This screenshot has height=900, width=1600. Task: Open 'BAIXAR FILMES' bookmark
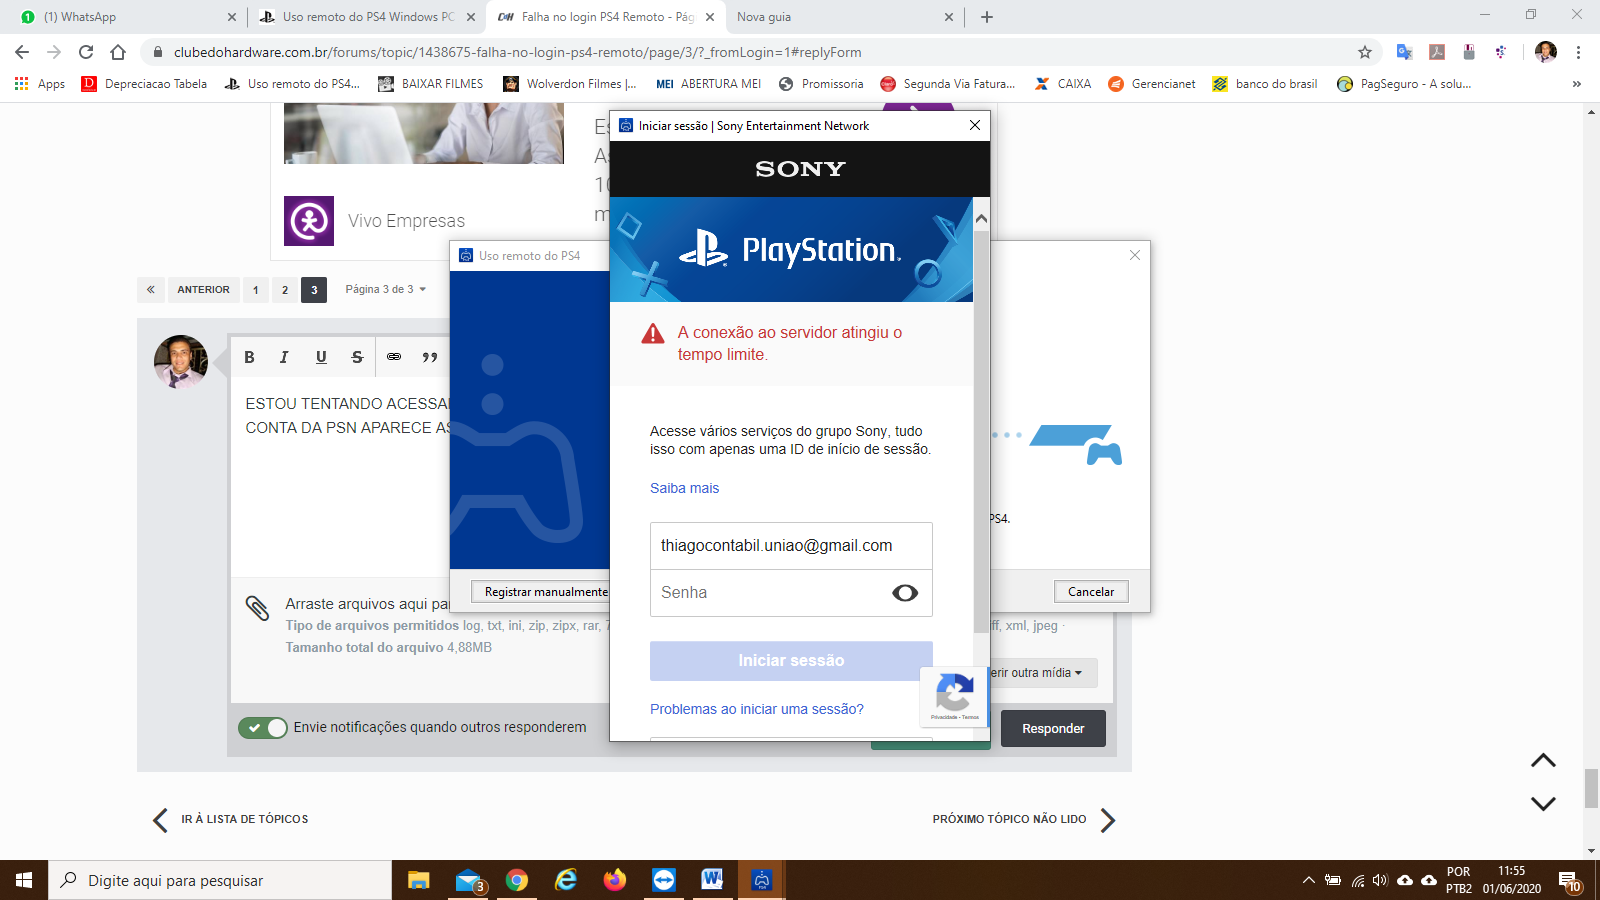[431, 84]
